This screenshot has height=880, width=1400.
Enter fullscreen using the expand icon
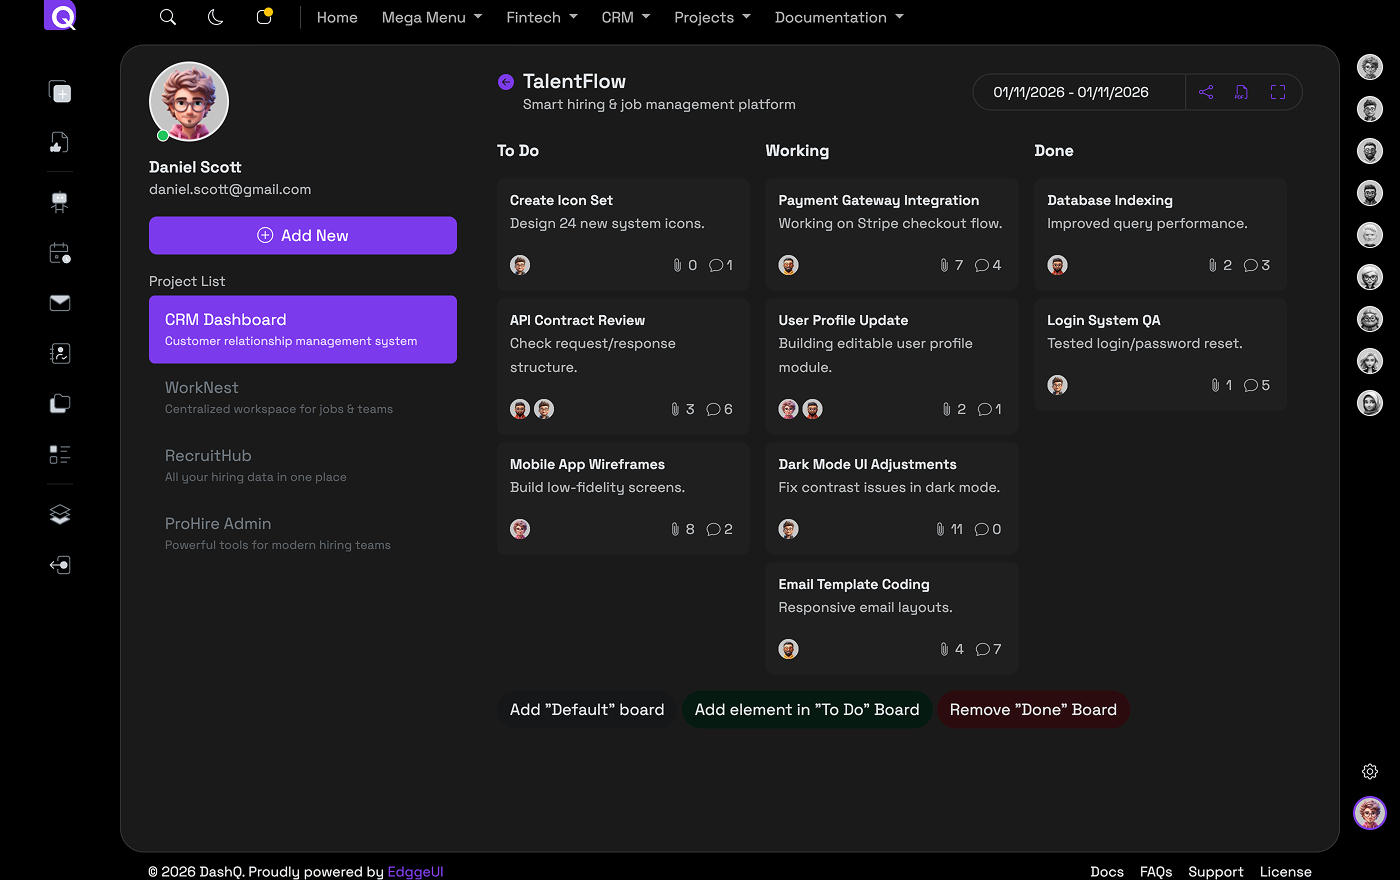[1277, 91]
